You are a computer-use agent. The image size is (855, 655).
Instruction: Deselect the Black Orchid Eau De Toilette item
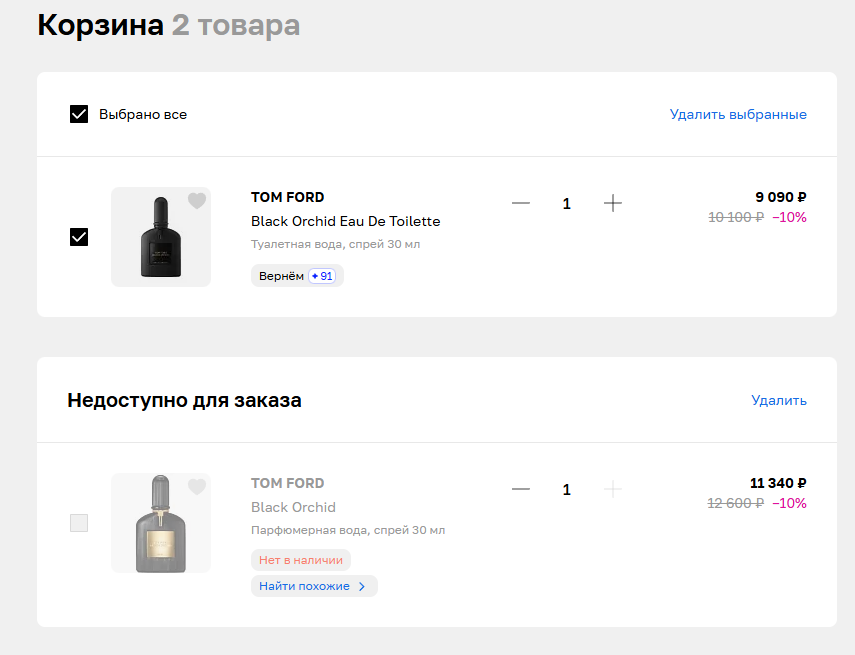coord(79,237)
